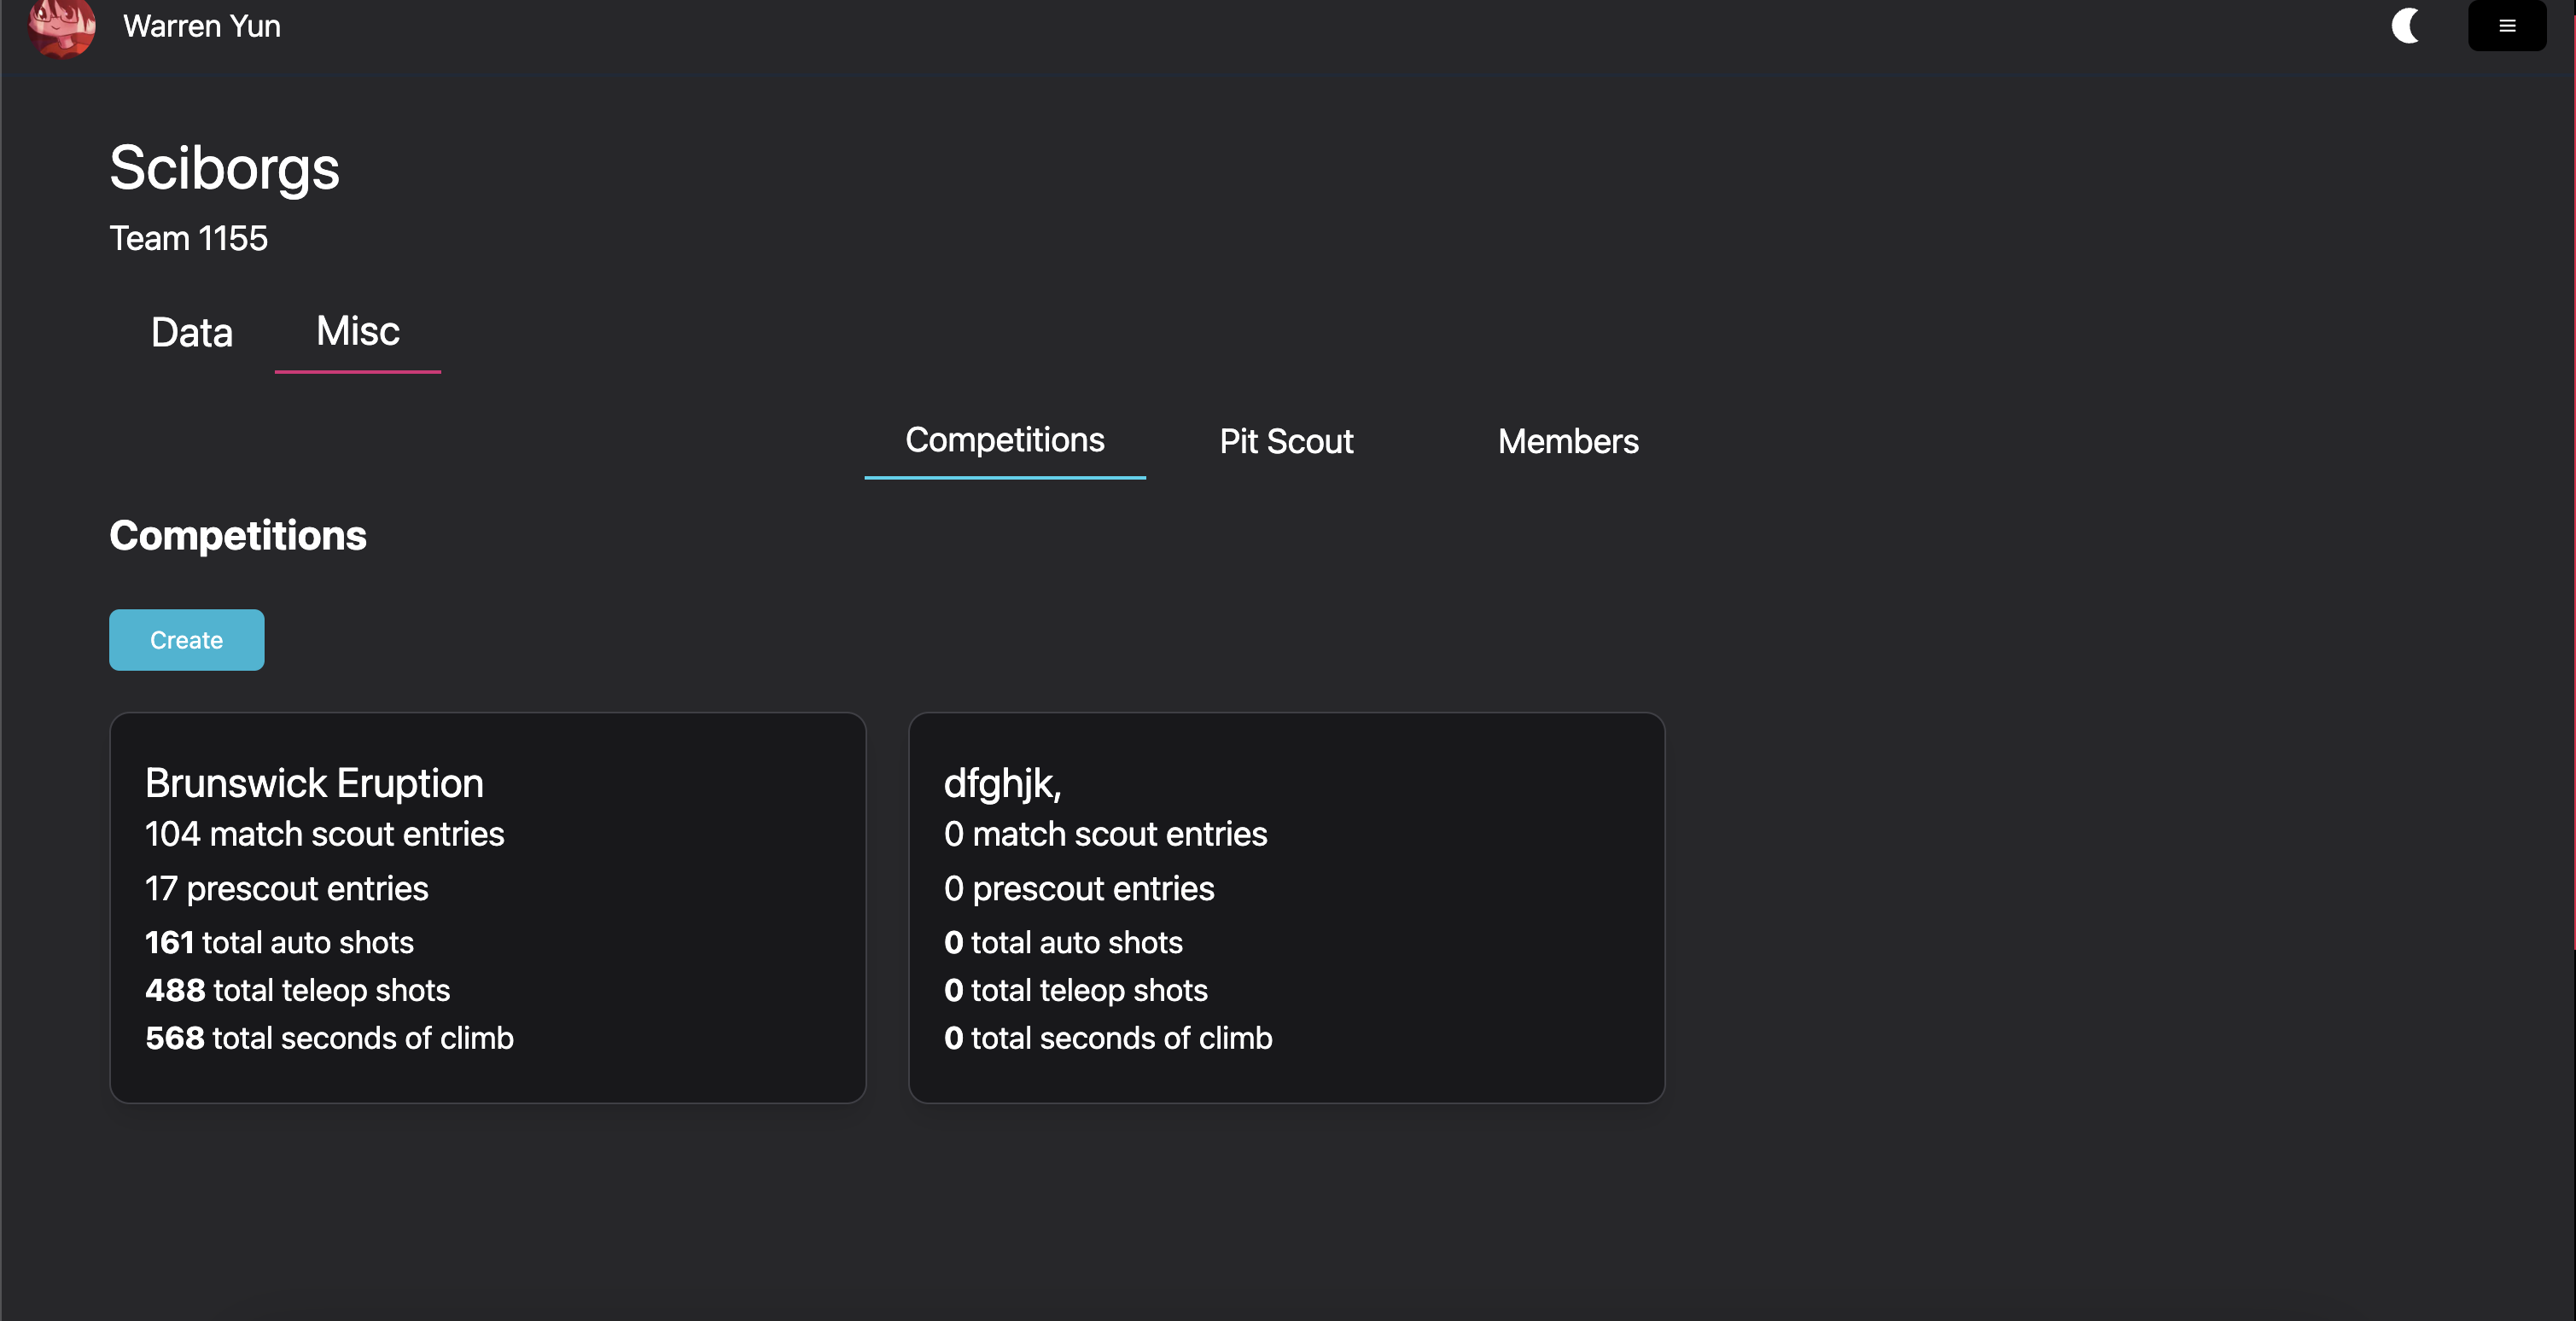Click the Warren Yun username
The height and width of the screenshot is (1321, 2576).
202,26
